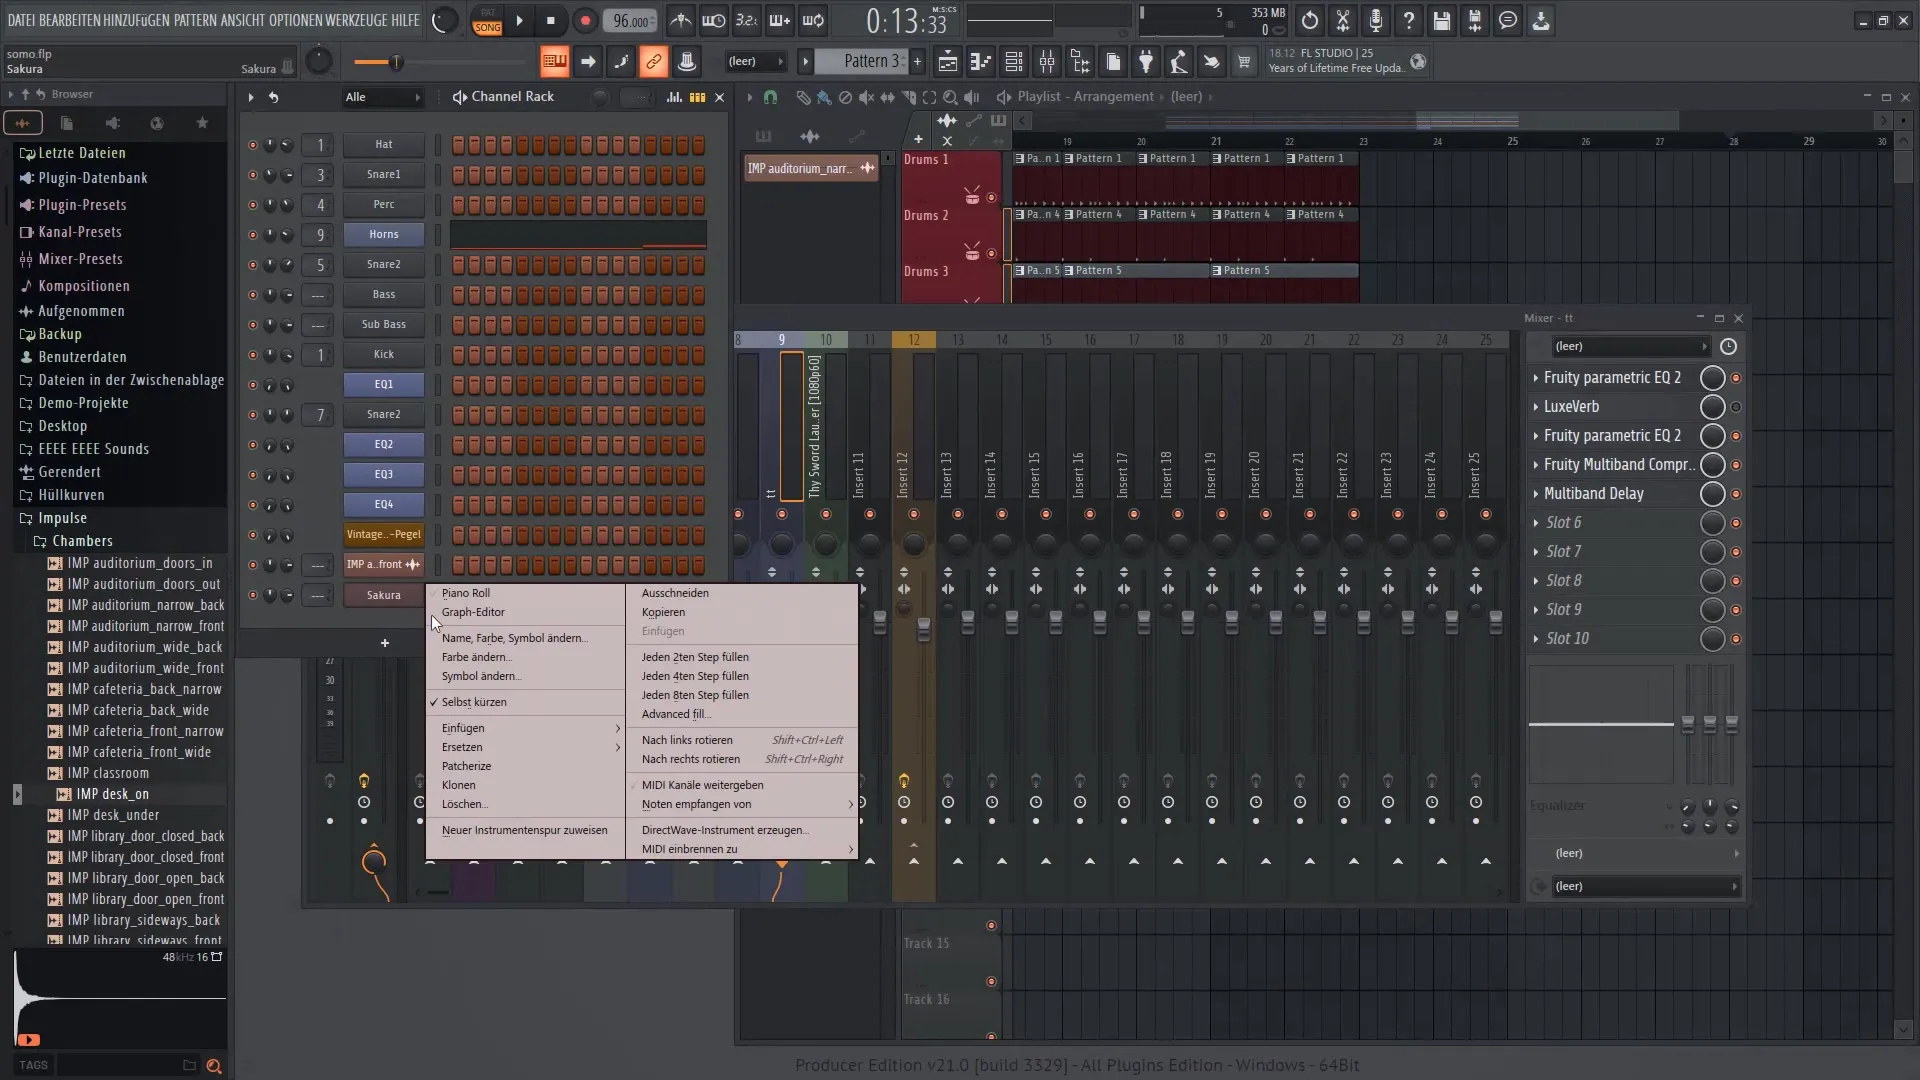Viewport: 1920px width, 1080px height.
Task: Select Jeden 2ten Step füllen from context menu
Action: 695,655
